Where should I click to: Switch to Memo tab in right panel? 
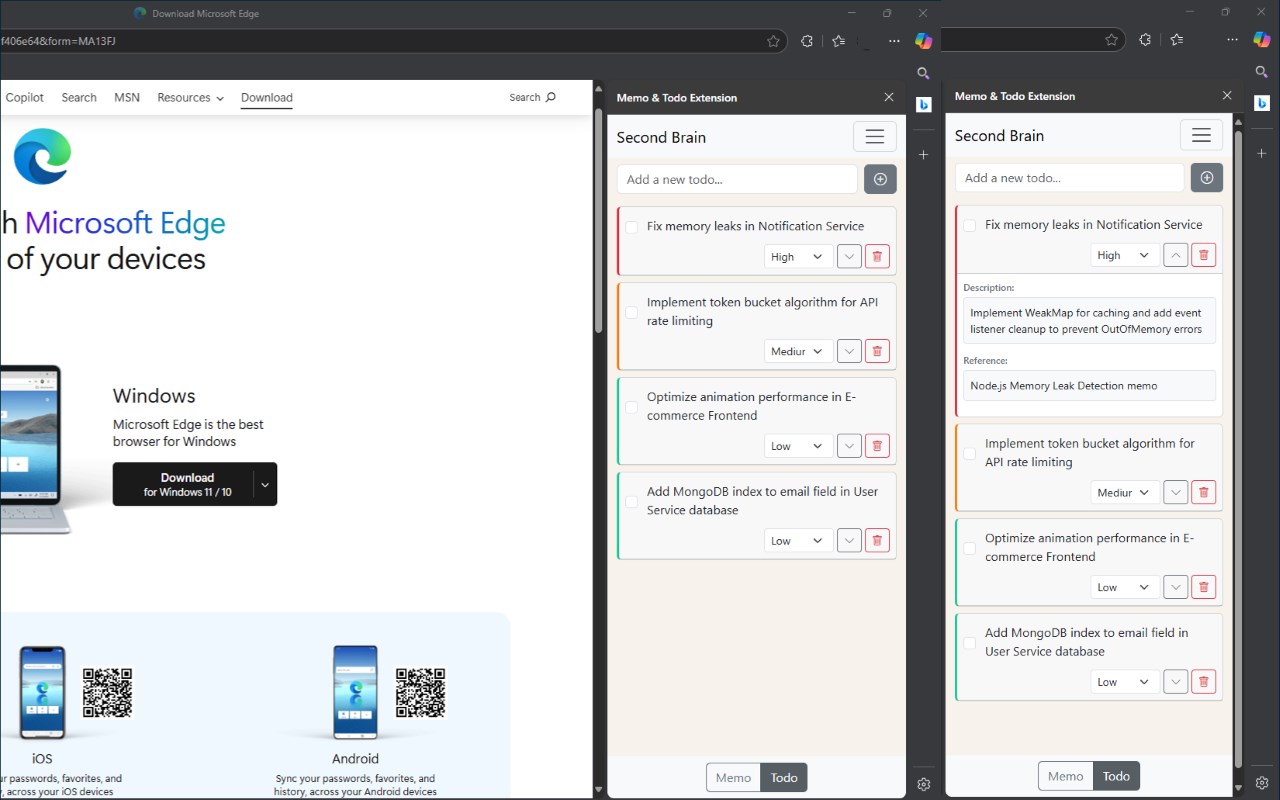pyautogui.click(x=1065, y=776)
